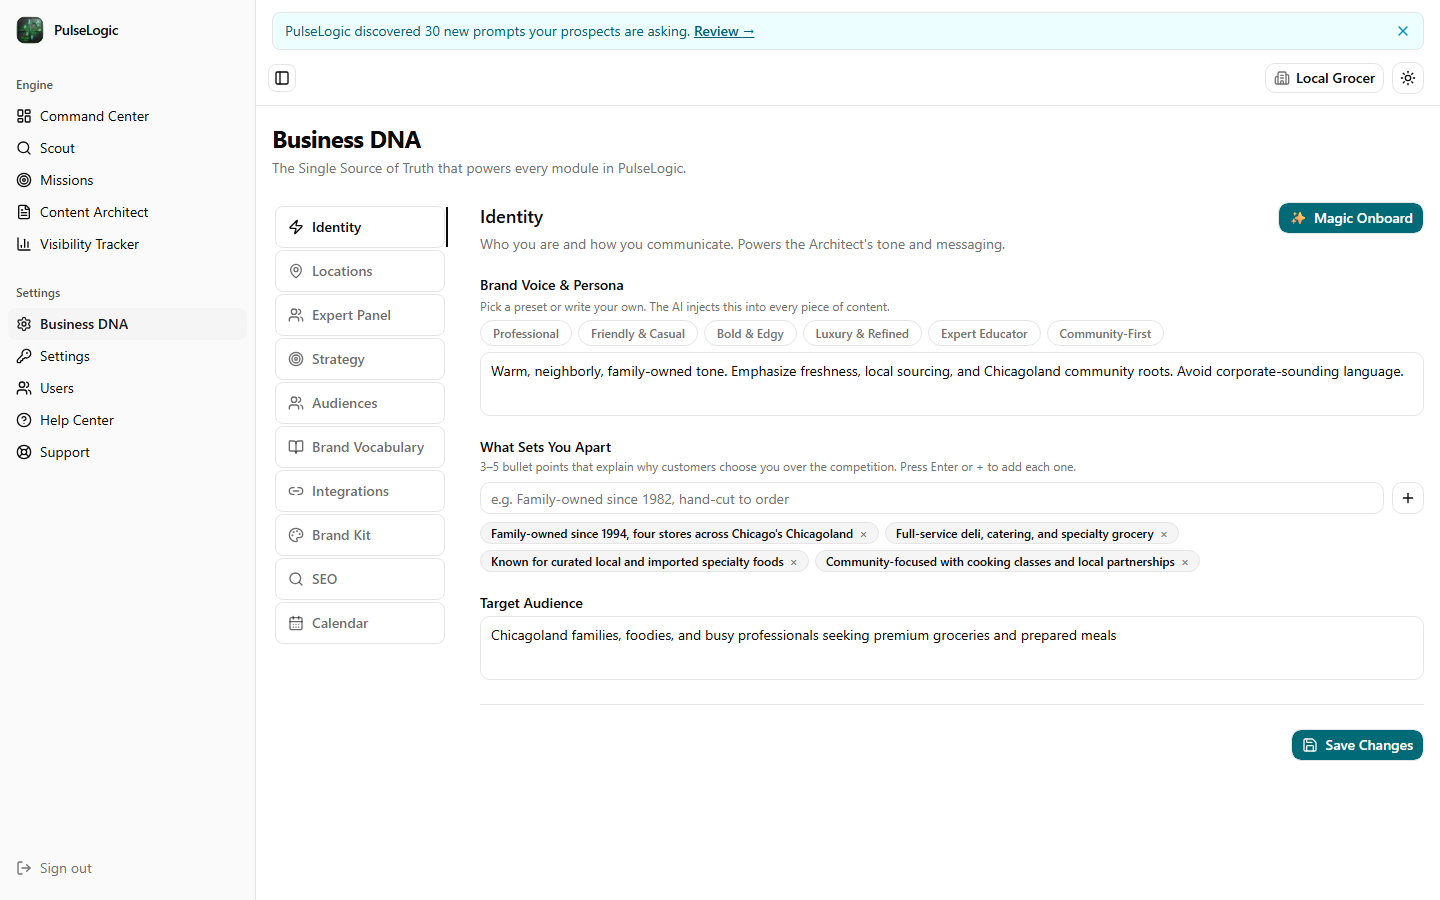Go to Missions

point(127,180)
